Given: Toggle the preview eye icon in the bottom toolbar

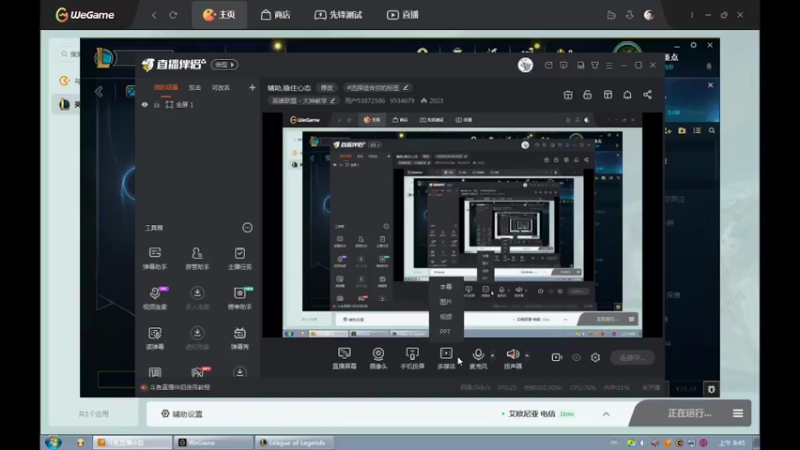Looking at the screenshot, I should (x=576, y=358).
